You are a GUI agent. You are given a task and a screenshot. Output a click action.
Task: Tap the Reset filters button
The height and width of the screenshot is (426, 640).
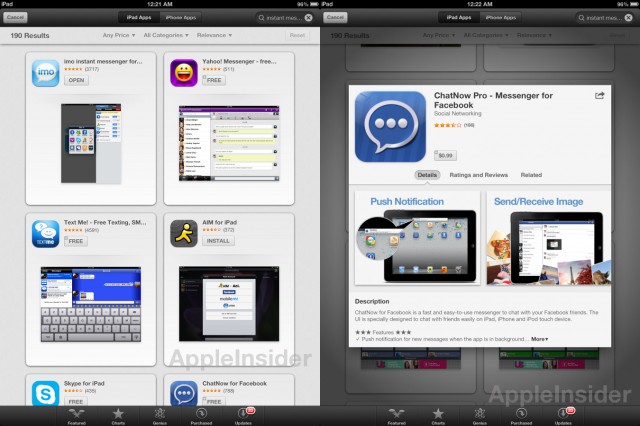(x=297, y=35)
